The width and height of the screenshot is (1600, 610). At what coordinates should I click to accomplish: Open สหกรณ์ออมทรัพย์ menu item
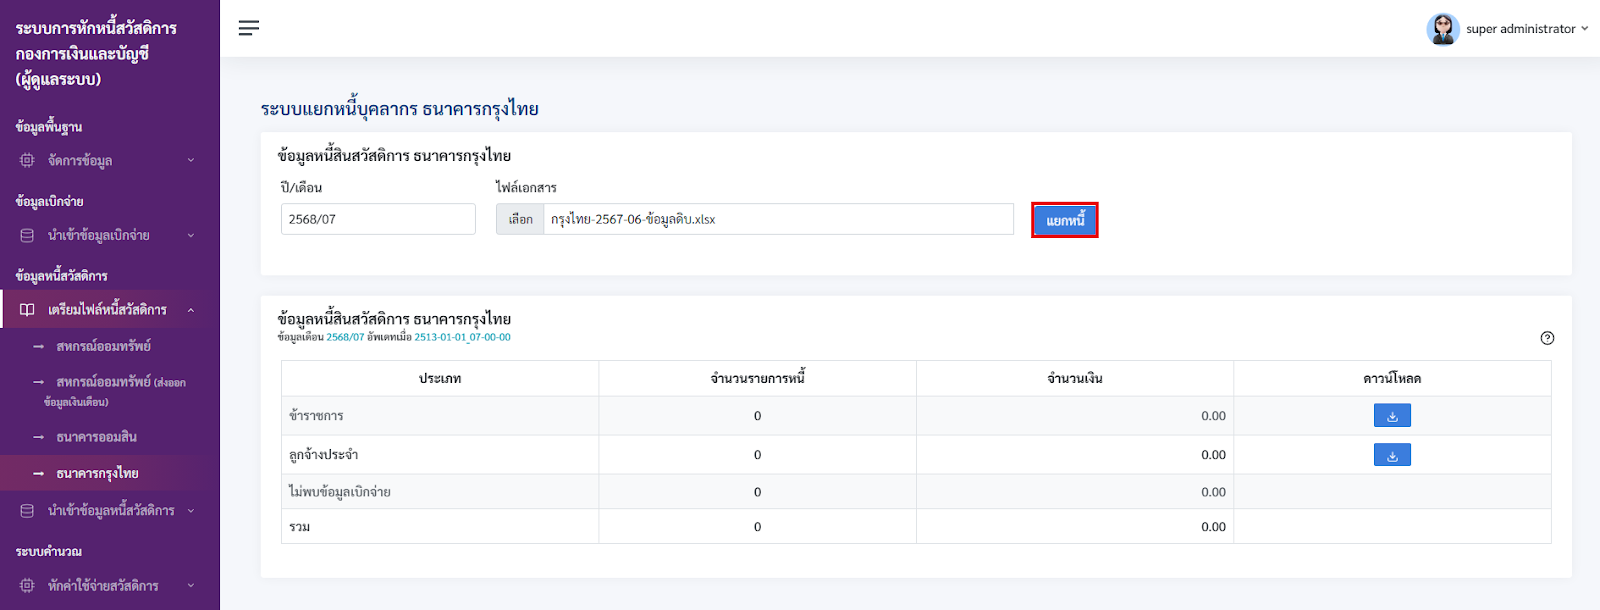[x=104, y=346]
